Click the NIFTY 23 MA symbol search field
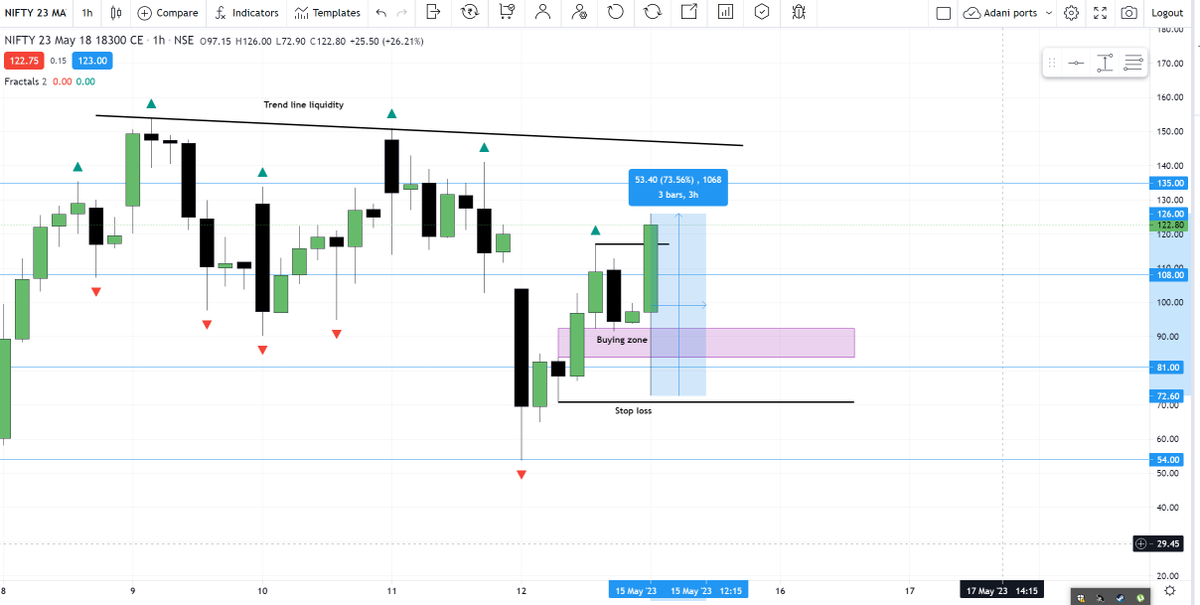This screenshot has width=1200, height=605. click(36, 13)
